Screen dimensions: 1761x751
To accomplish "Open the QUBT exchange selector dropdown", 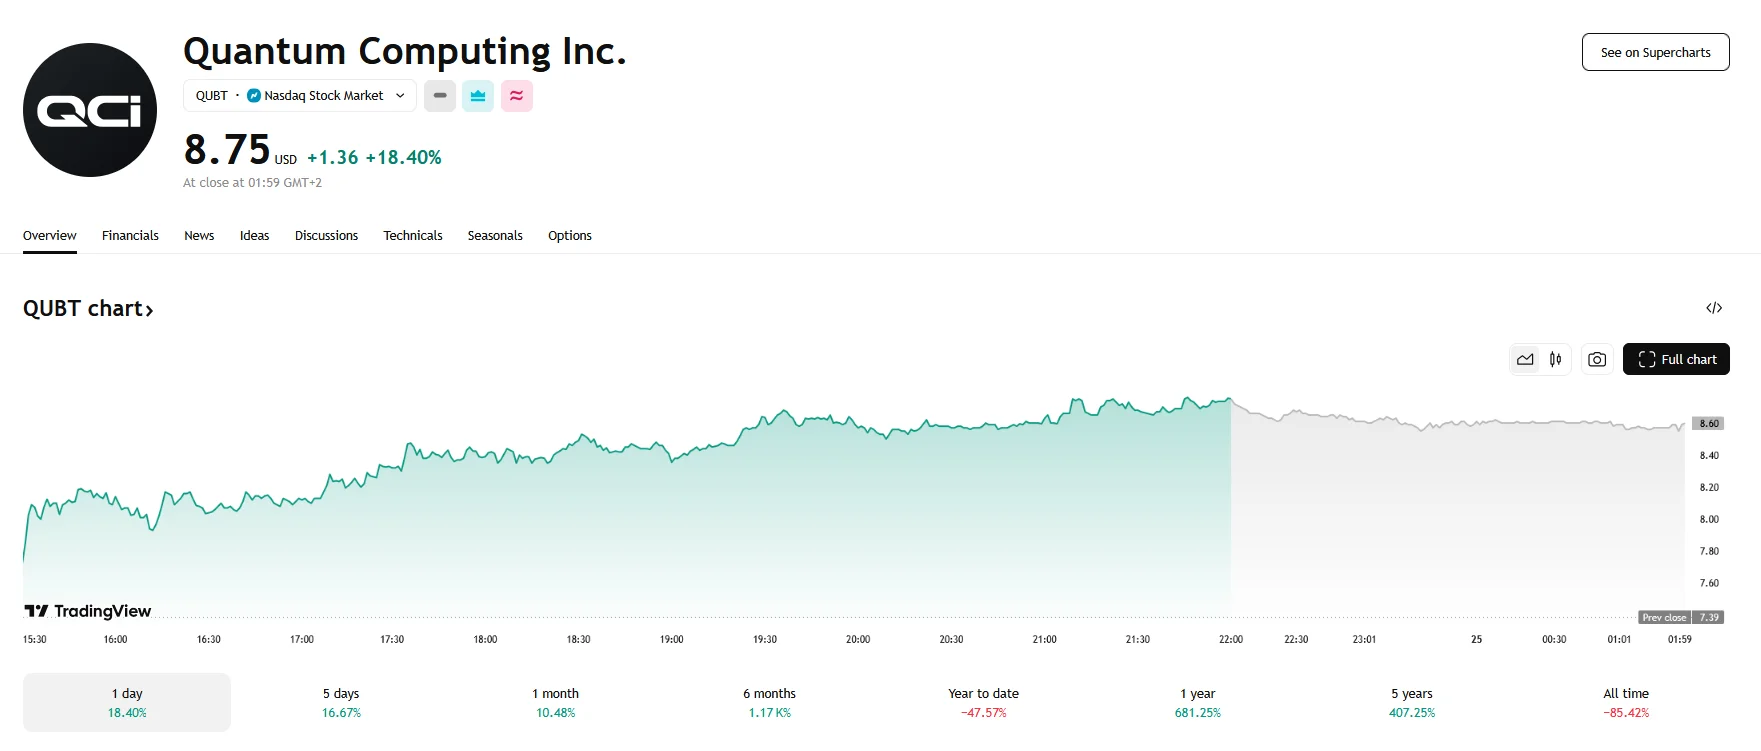I will 399,95.
